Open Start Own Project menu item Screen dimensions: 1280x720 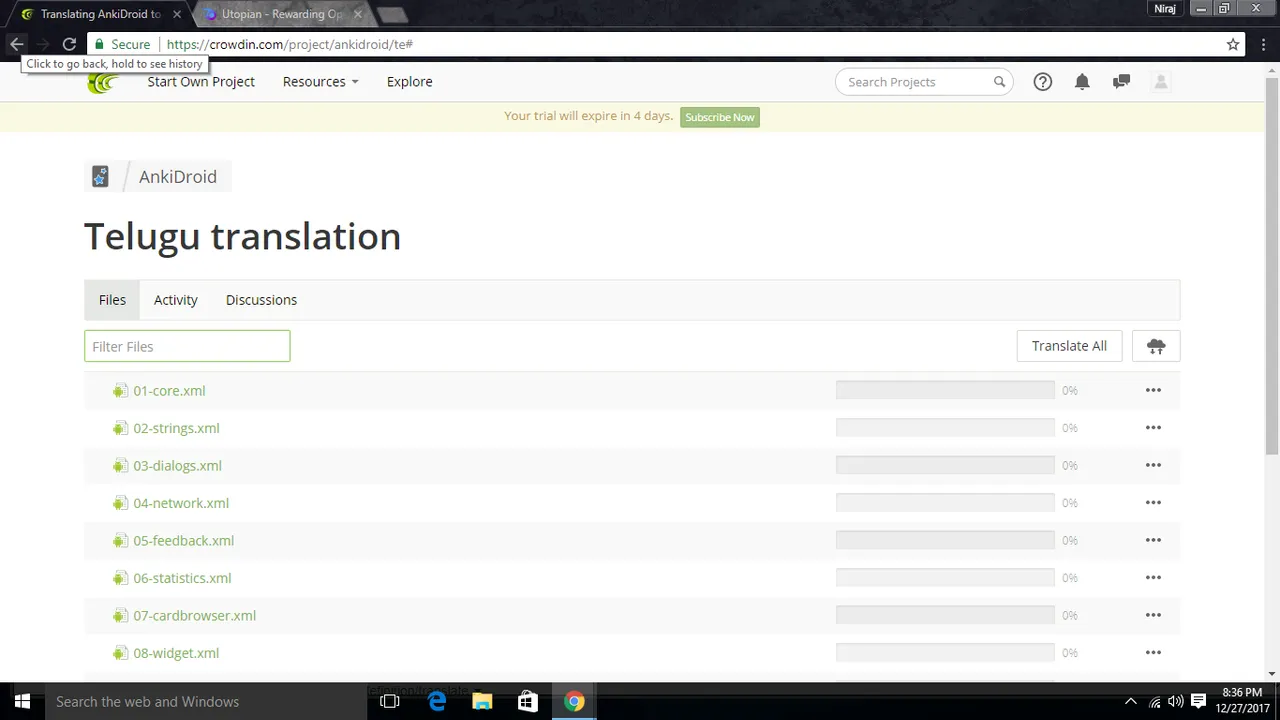tap(201, 82)
